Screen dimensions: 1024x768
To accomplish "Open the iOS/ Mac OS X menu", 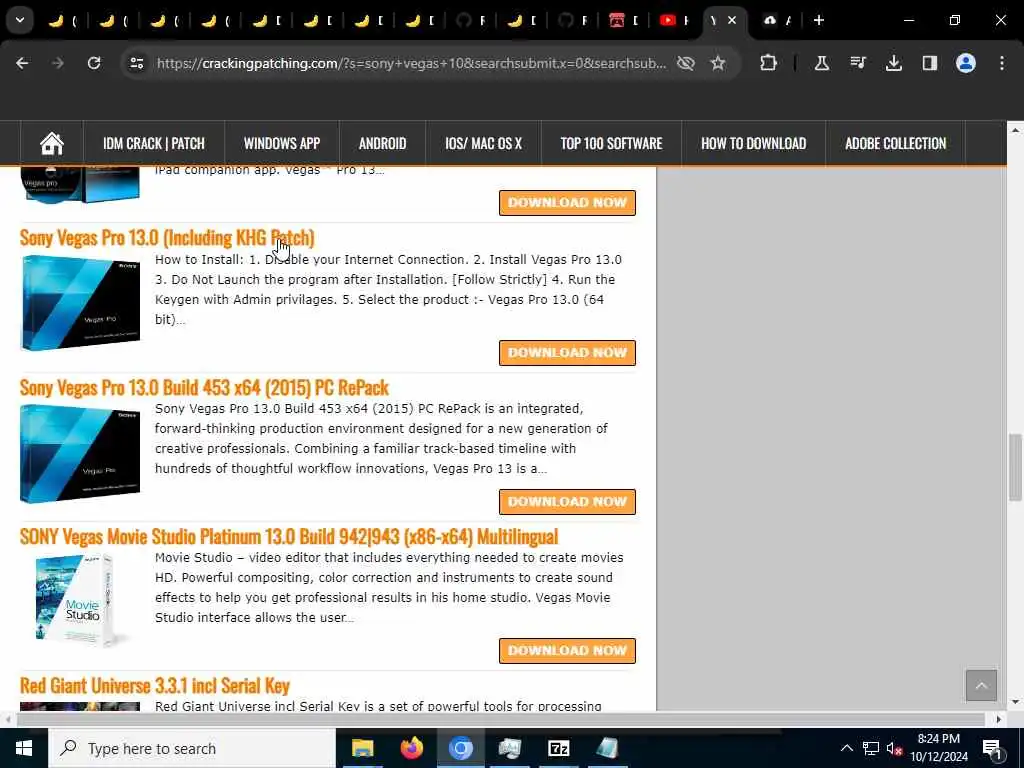I will coord(483,143).
